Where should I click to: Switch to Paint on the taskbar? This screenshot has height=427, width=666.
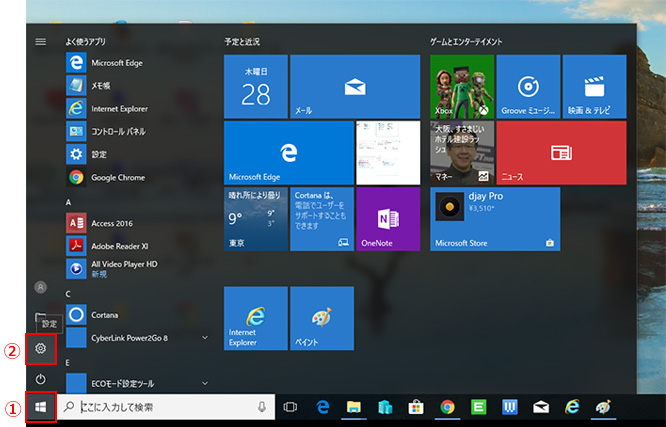pos(603,407)
